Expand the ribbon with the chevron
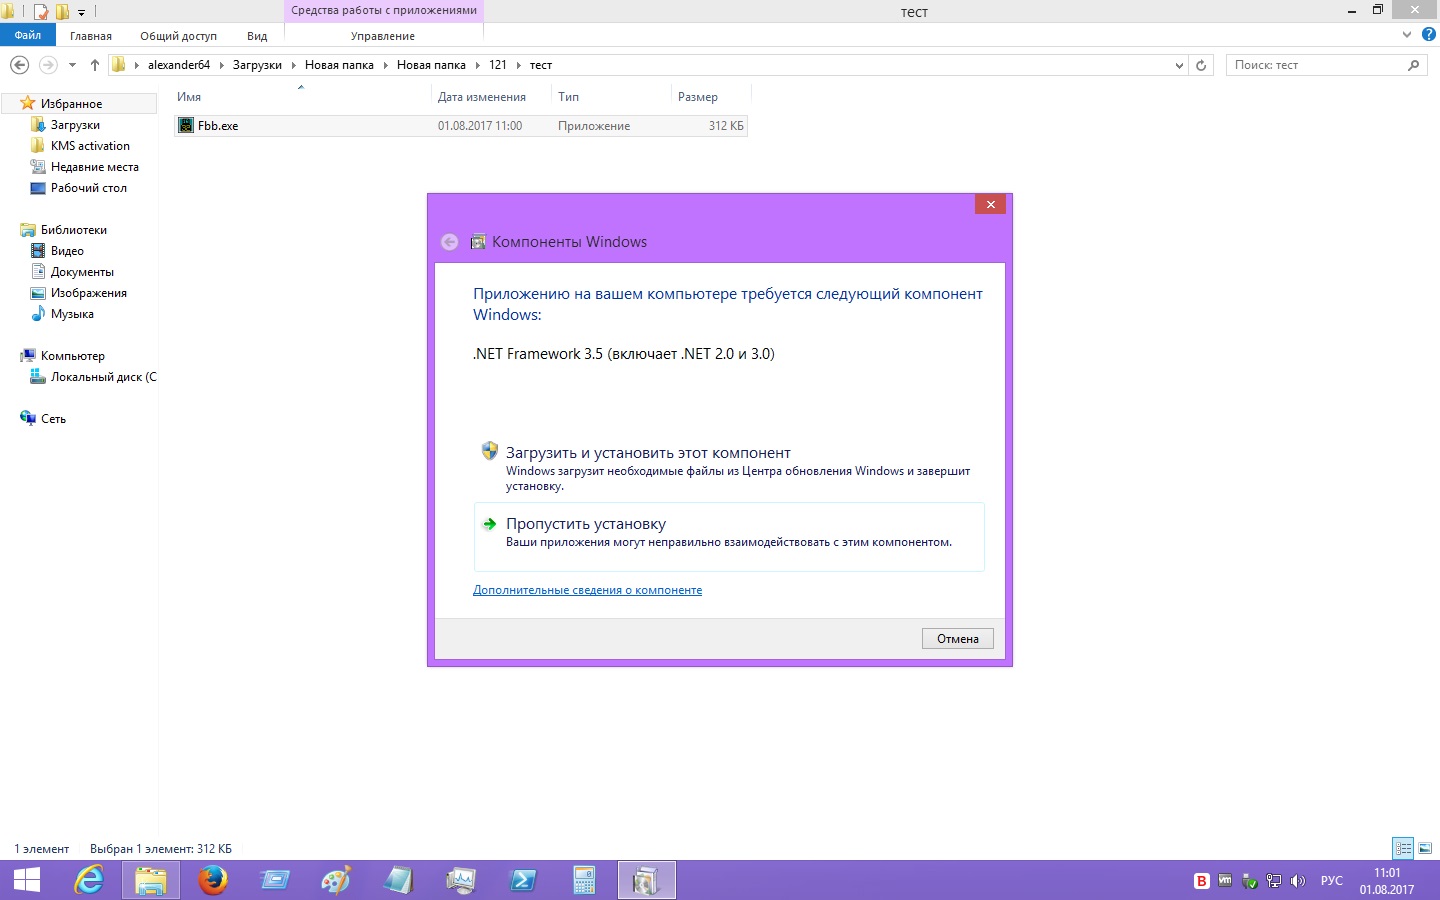 pyautogui.click(x=1407, y=35)
